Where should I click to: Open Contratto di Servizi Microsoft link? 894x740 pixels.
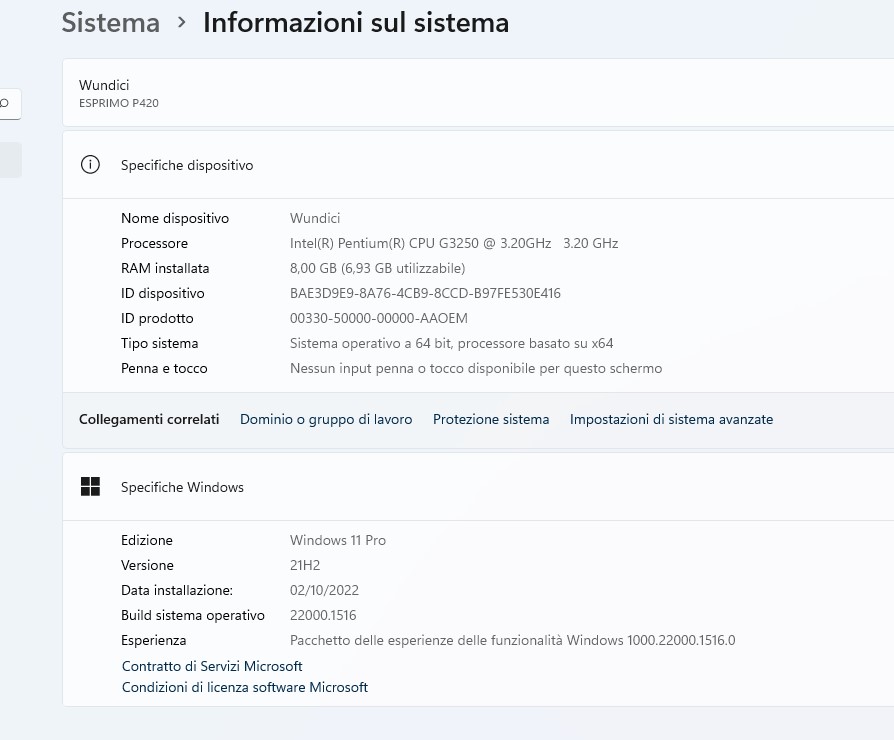[x=212, y=666]
